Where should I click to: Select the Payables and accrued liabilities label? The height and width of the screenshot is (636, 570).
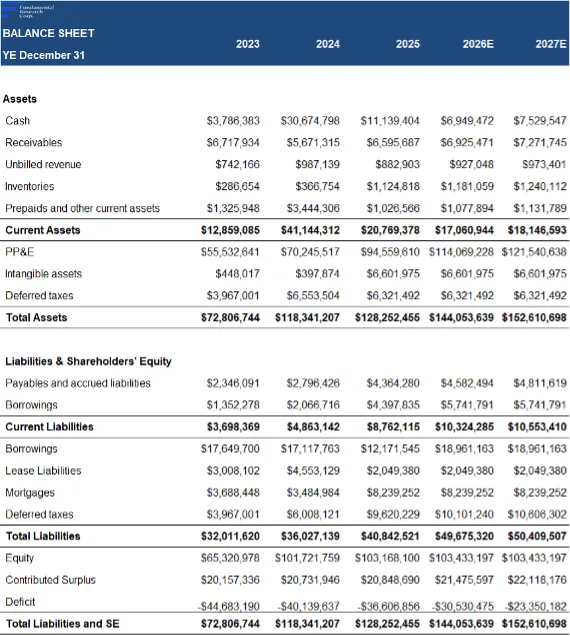click(77, 383)
